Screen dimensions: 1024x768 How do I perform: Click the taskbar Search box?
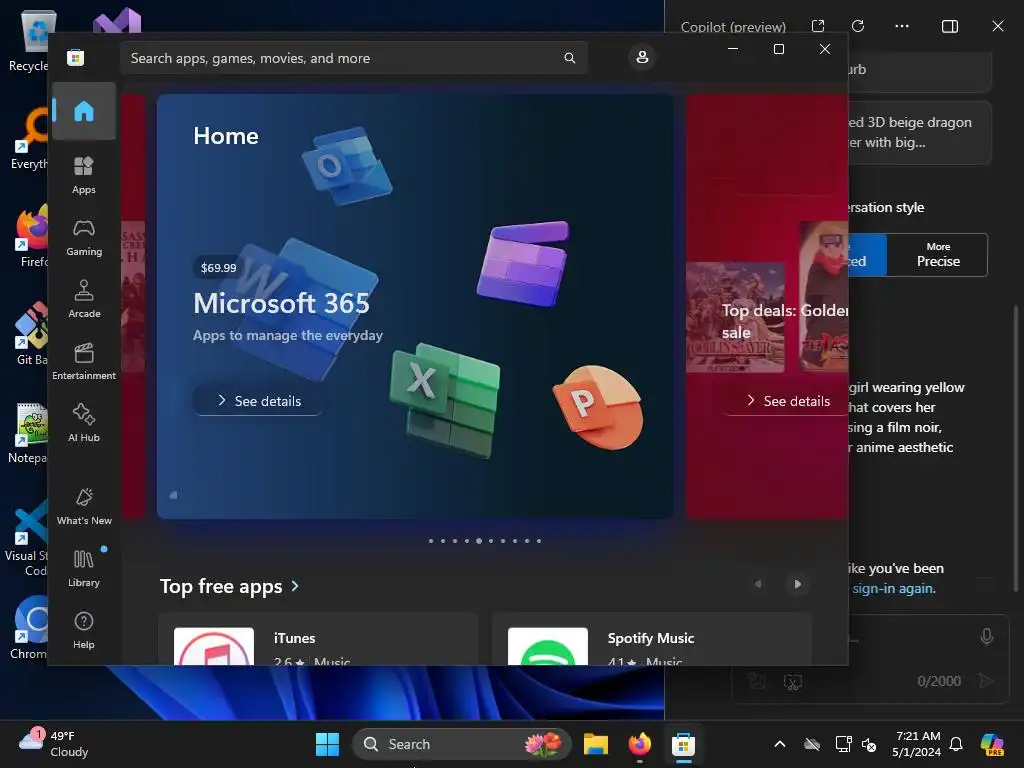point(462,744)
